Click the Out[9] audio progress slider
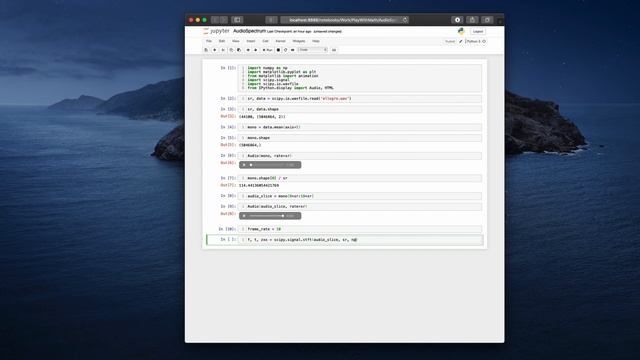 pos(267,216)
